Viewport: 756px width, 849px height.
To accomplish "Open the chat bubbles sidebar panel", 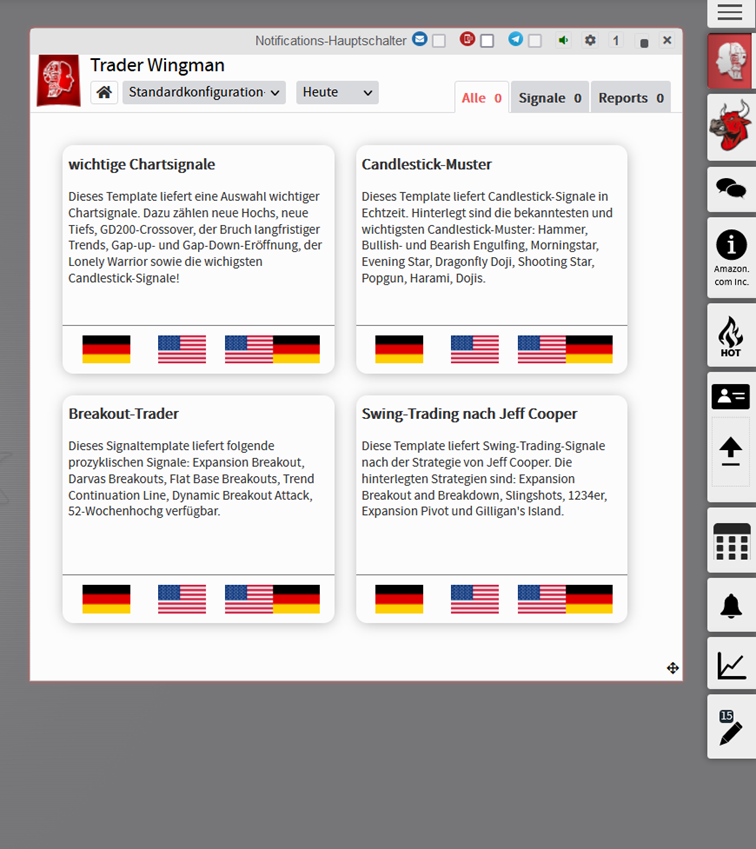I will (731, 189).
